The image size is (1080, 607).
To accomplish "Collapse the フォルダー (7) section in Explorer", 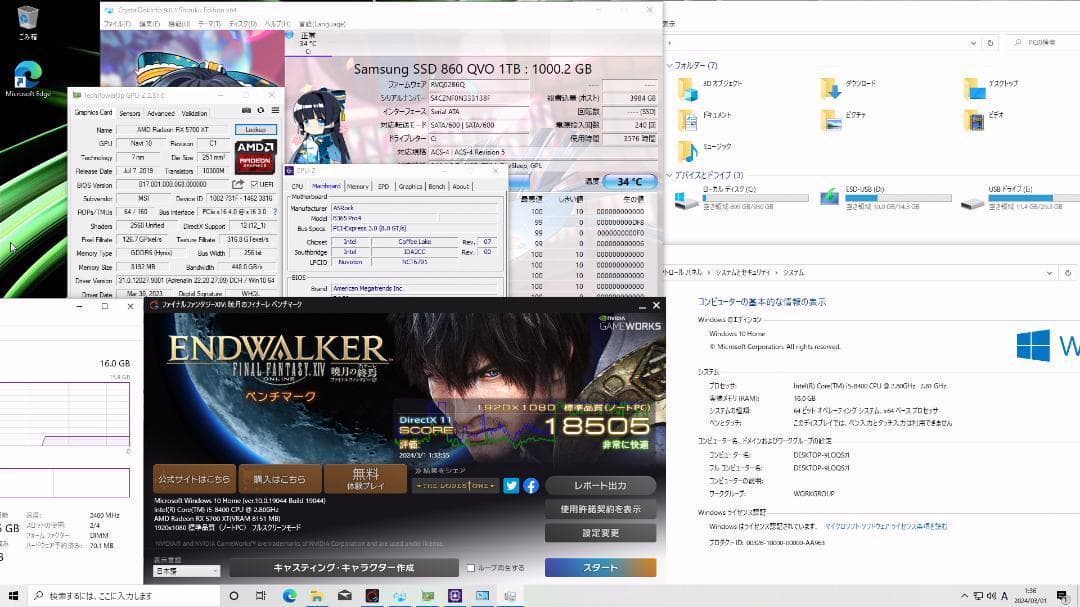I will [669, 67].
